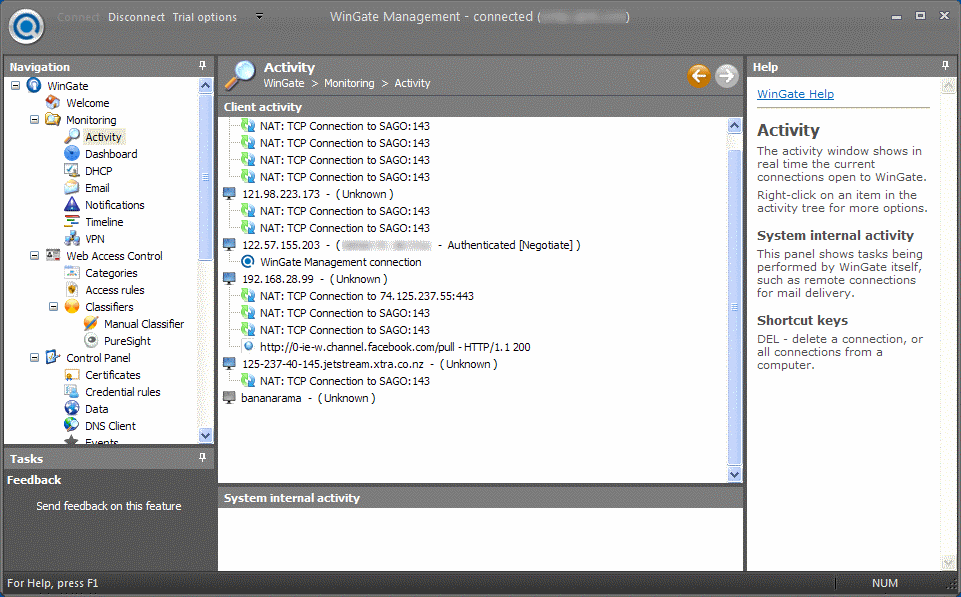This screenshot has height=597, width=961.
Task: Click Monitoring in the breadcrumb
Action: (349, 83)
